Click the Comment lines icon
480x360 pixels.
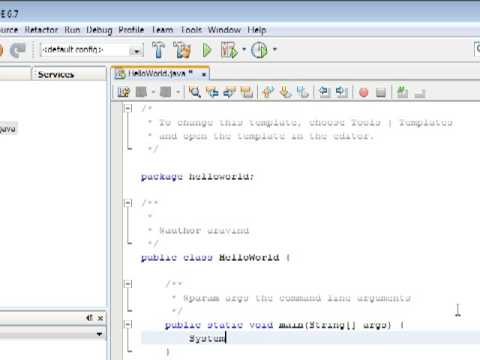(402, 92)
